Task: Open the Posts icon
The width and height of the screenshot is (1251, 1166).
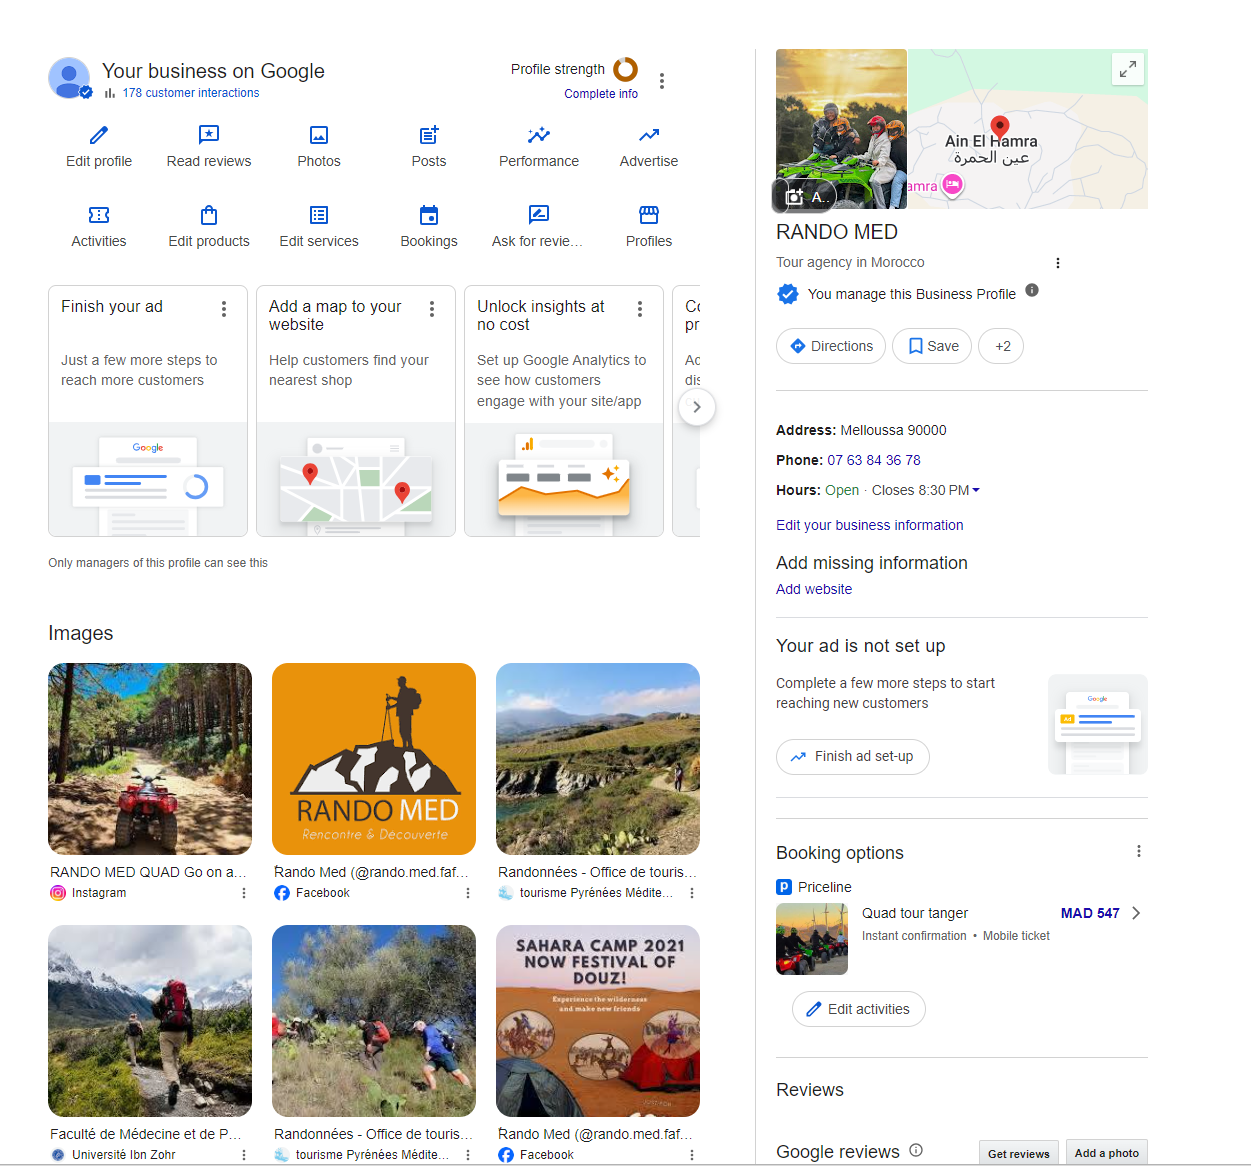Action: [429, 135]
